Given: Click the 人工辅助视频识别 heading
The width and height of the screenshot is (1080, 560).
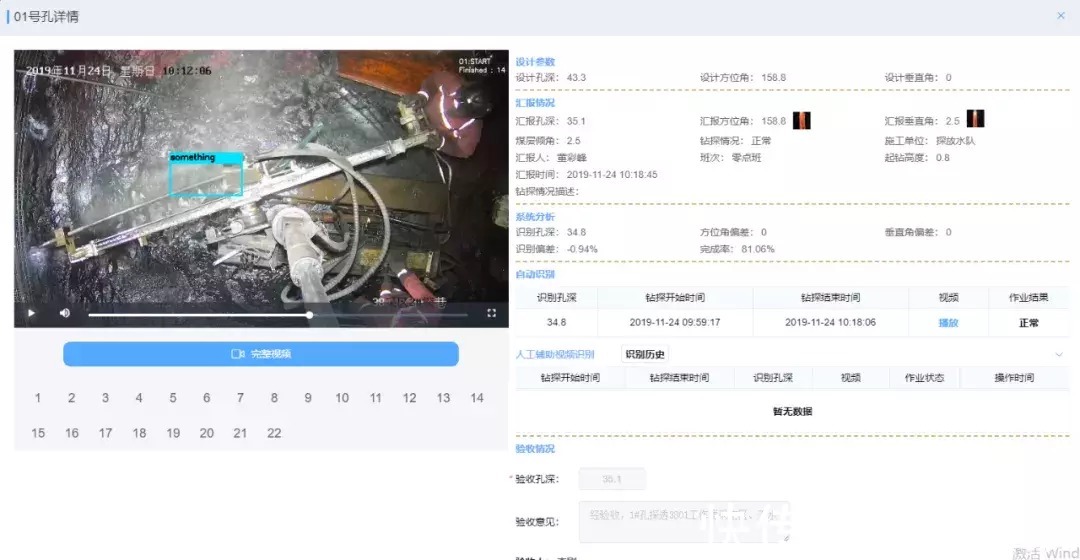Looking at the screenshot, I should [x=555, y=355].
